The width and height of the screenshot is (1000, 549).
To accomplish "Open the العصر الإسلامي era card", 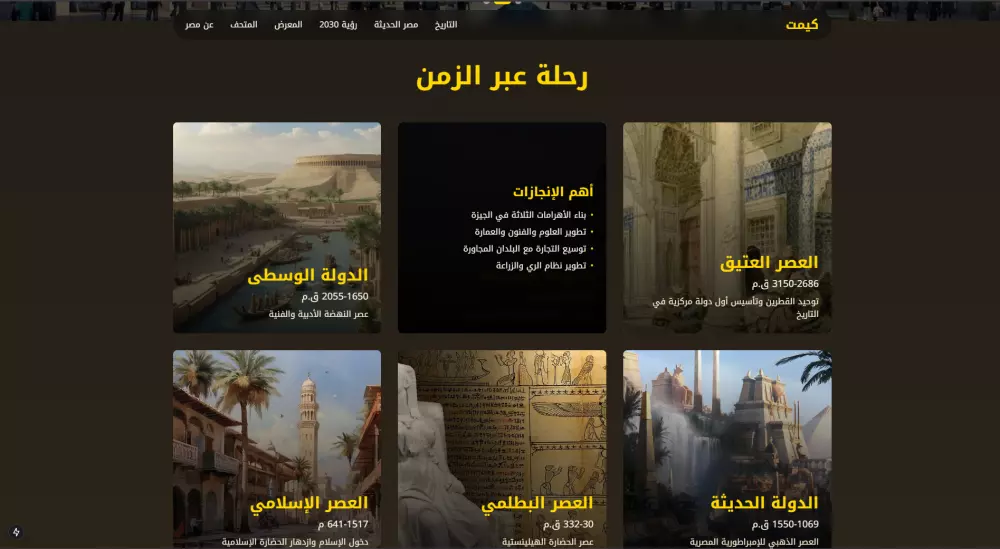I will pyautogui.click(x=277, y=449).
